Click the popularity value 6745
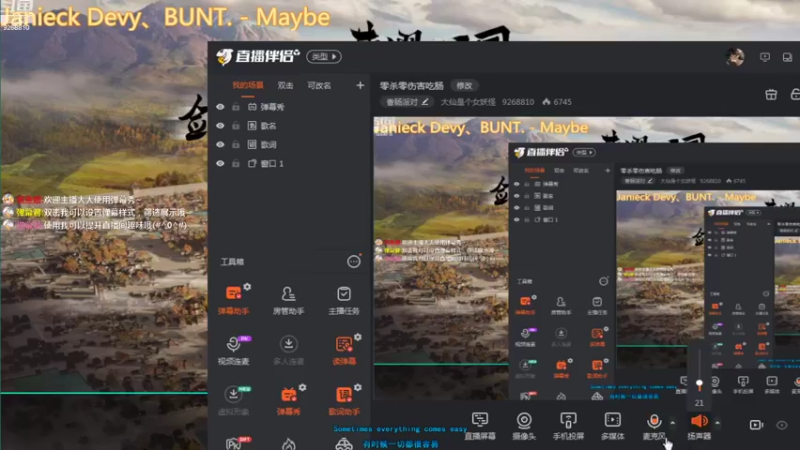Screen dimensions: 800x450 click(x=562, y=102)
